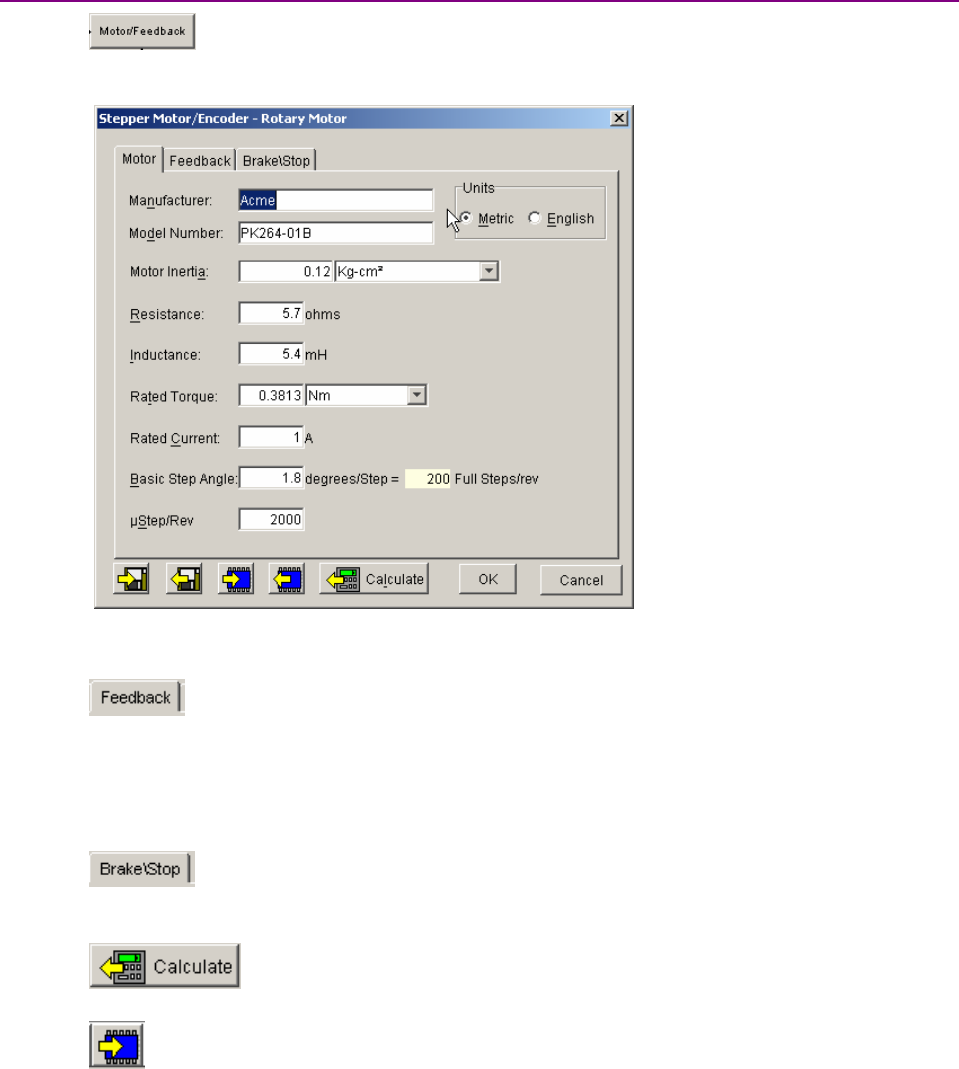Cancel the Stepper Motor dialog
959x1069 pixels.
tap(581, 580)
